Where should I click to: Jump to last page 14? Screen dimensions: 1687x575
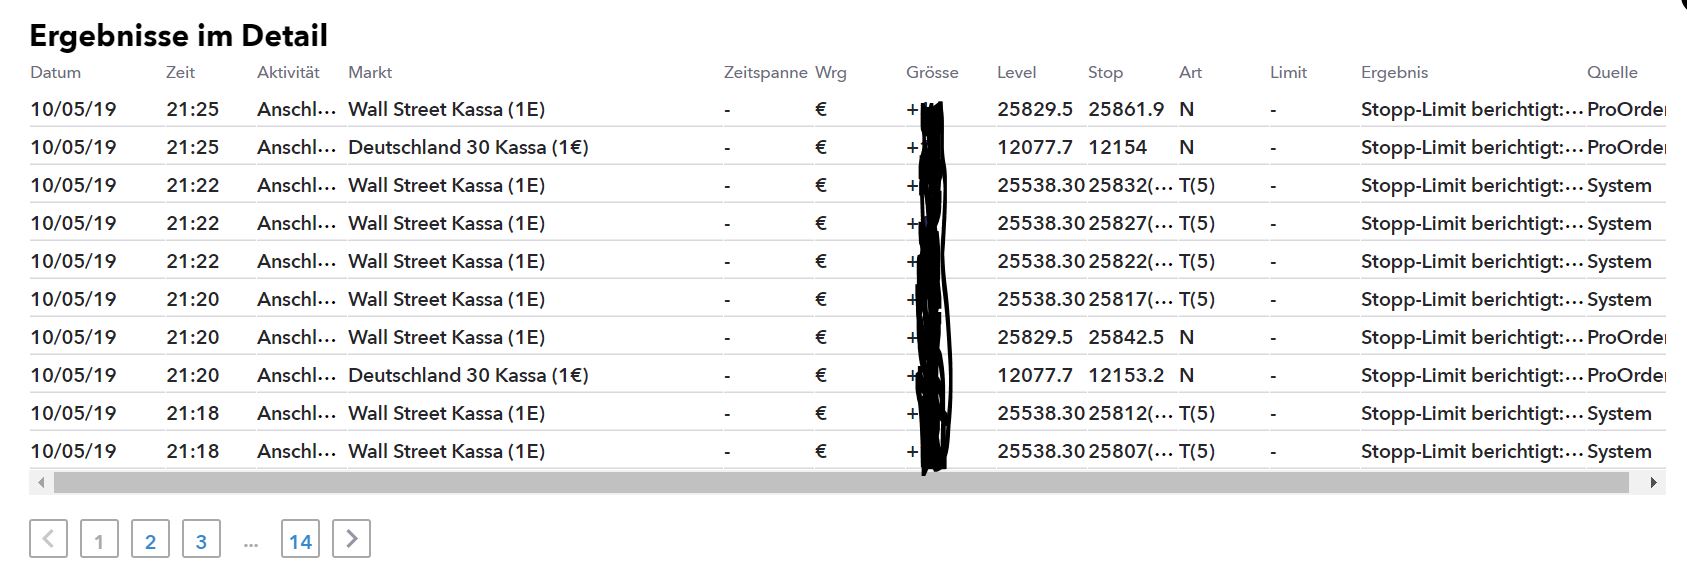300,540
